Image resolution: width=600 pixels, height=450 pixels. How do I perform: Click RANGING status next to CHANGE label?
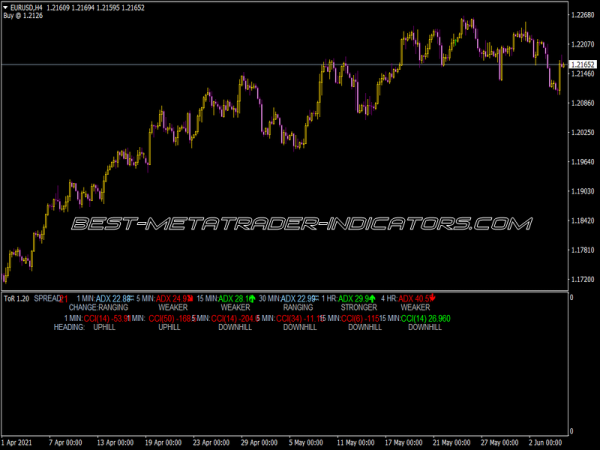pyautogui.click(x=113, y=307)
